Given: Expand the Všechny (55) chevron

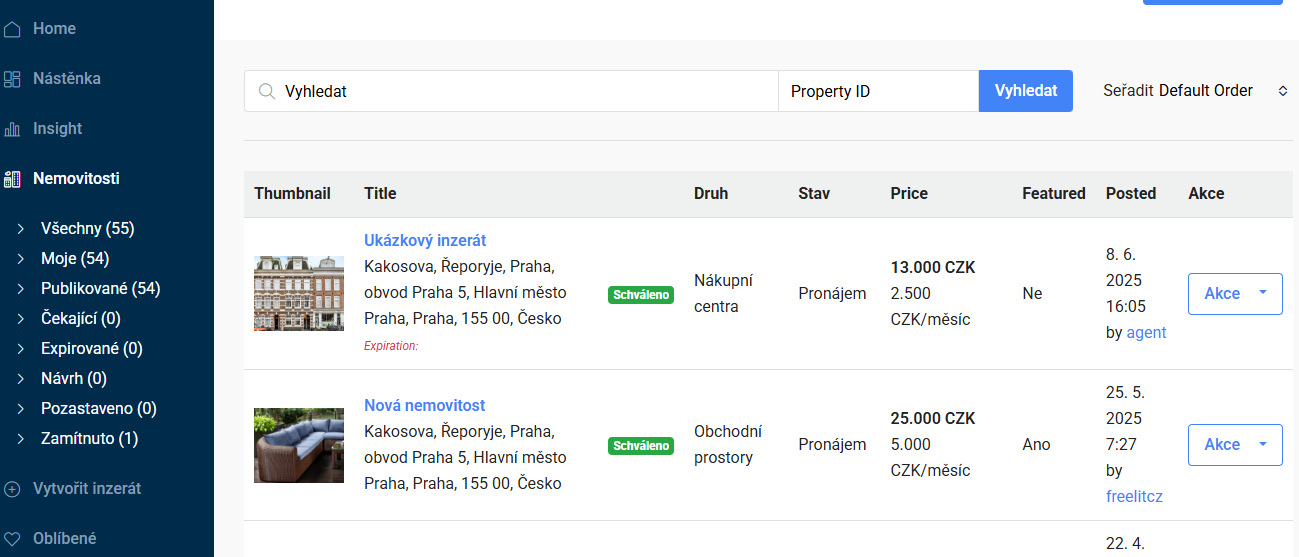Looking at the screenshot, I should [x=21, y=229].
